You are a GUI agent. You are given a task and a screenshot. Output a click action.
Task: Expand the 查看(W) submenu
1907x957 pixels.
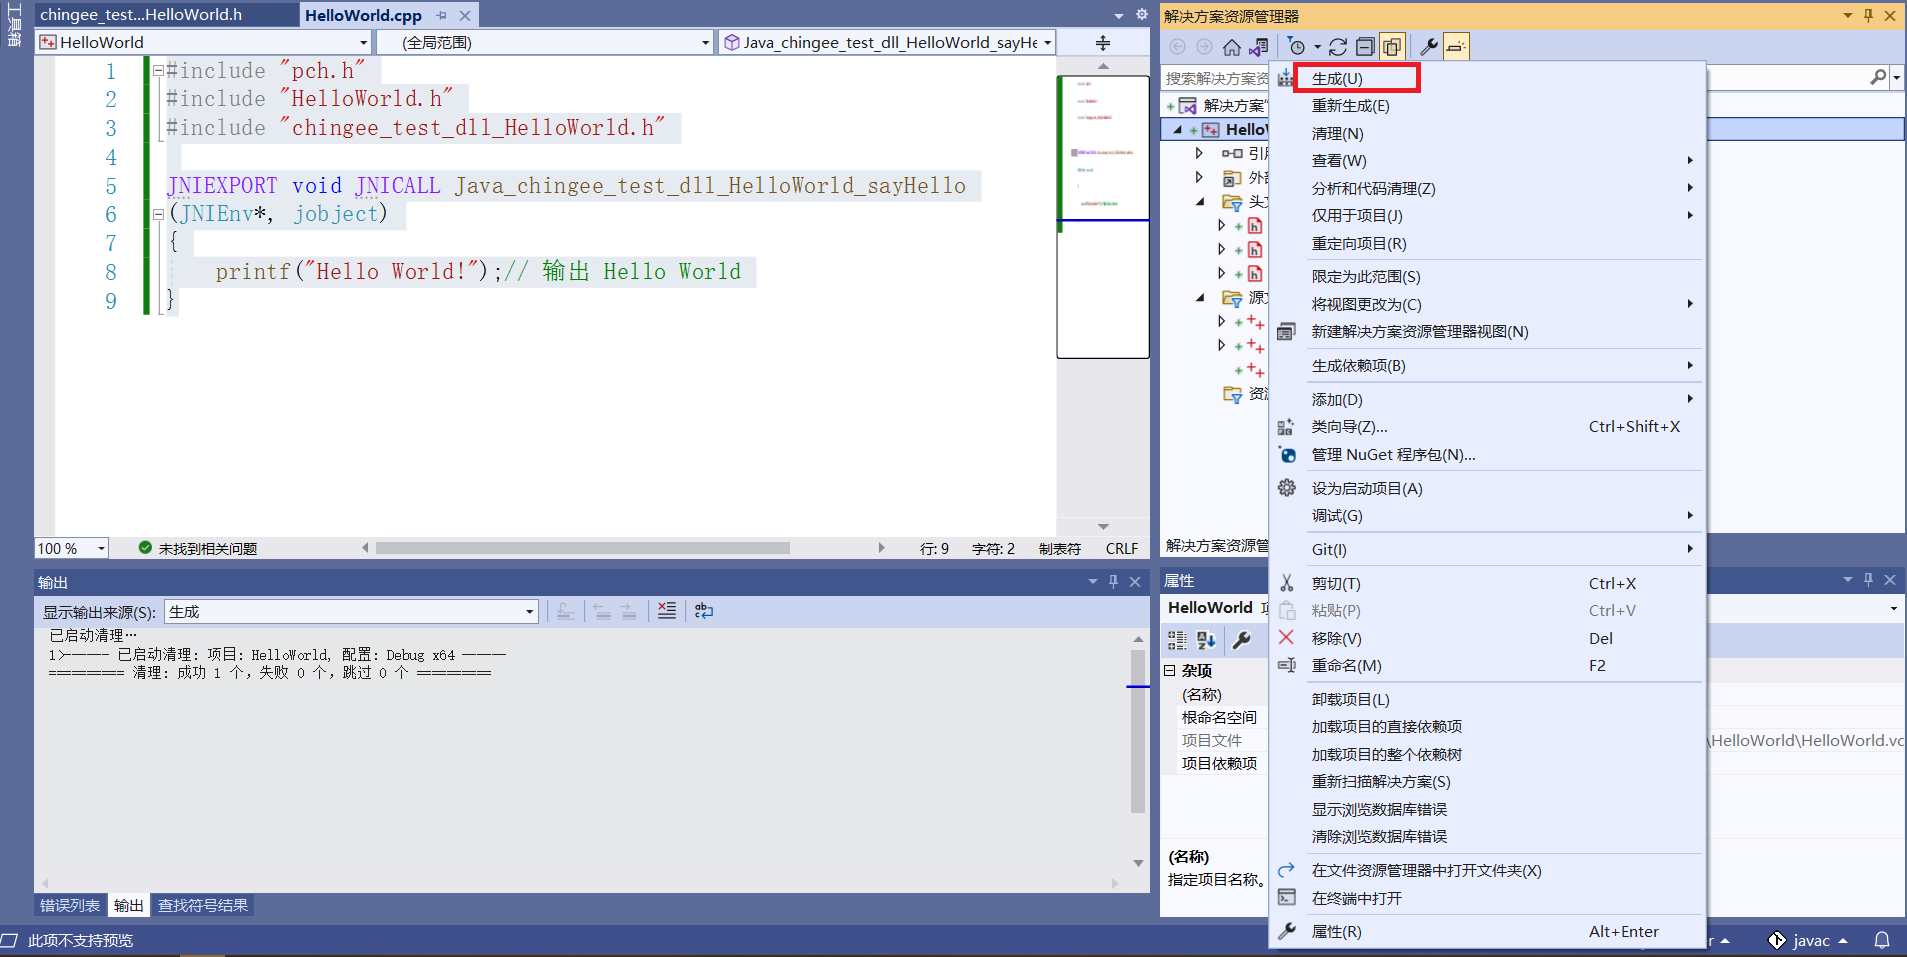coord(1340,160)
